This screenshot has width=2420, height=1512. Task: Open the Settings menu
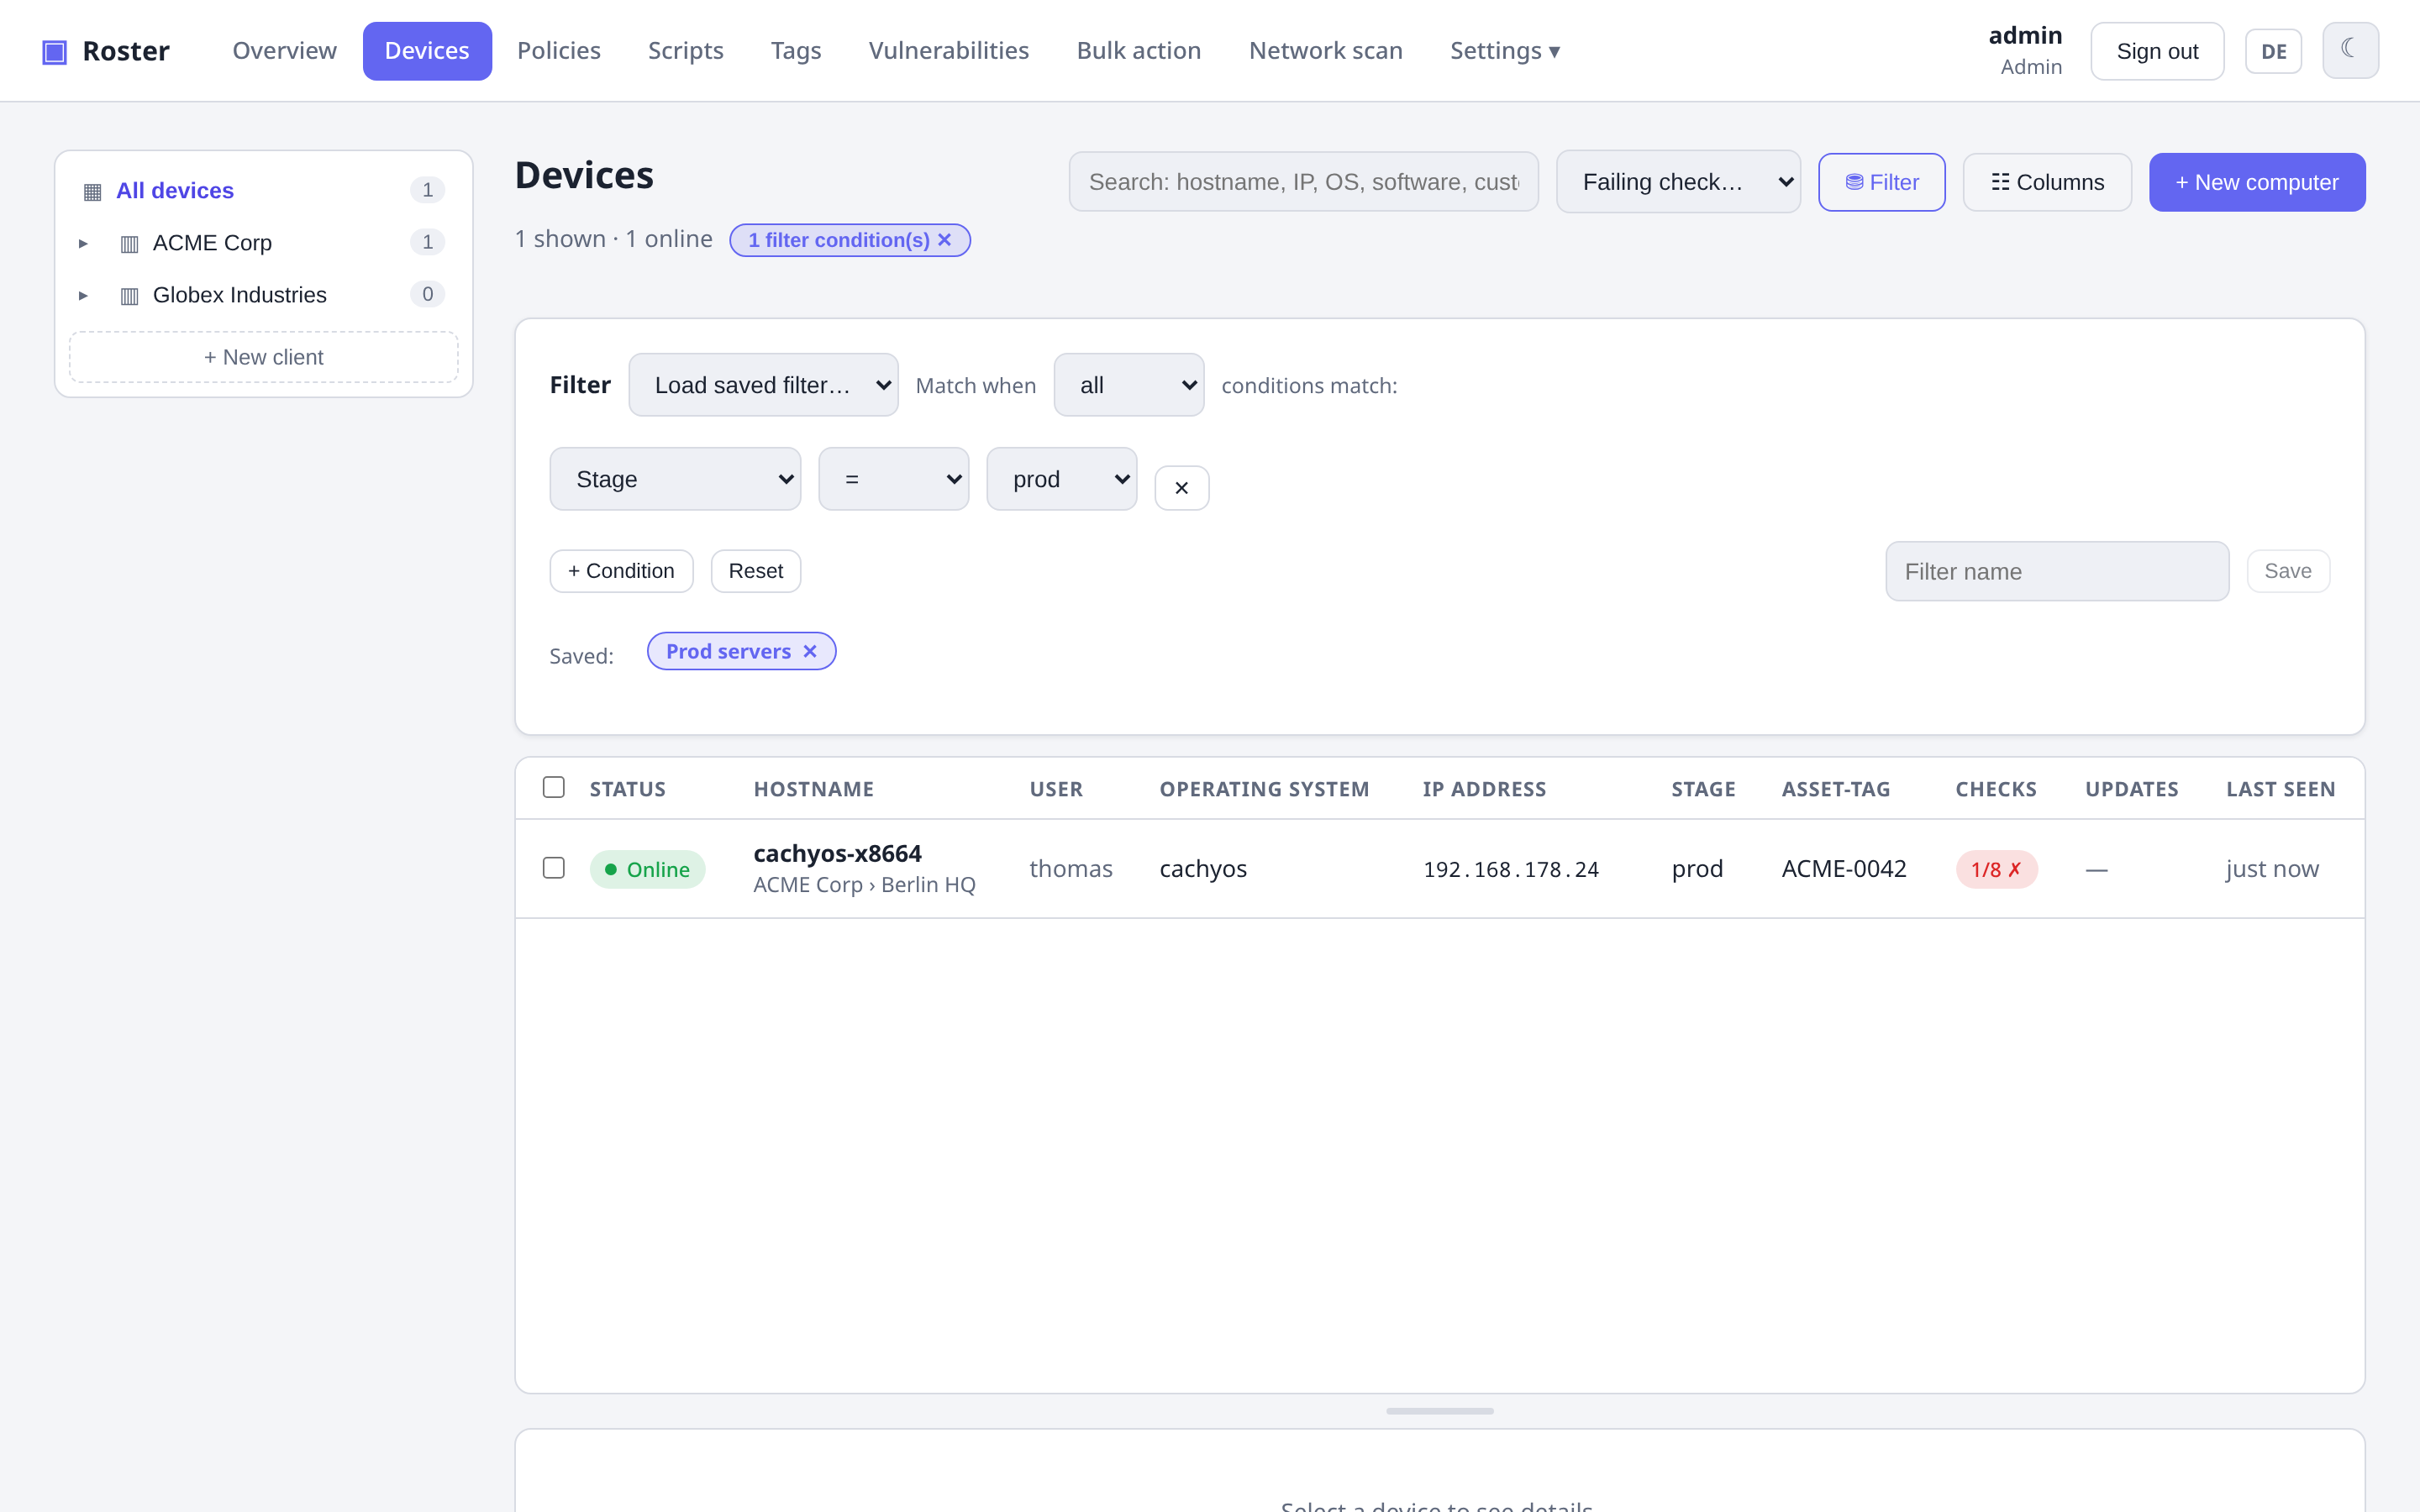click(x=1505, y=51)
